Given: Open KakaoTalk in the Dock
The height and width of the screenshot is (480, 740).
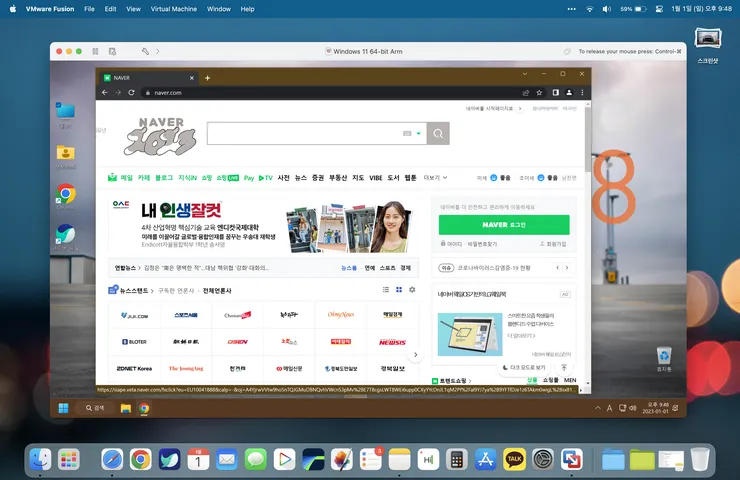Looking at the screenshot, I should point(514,459).
